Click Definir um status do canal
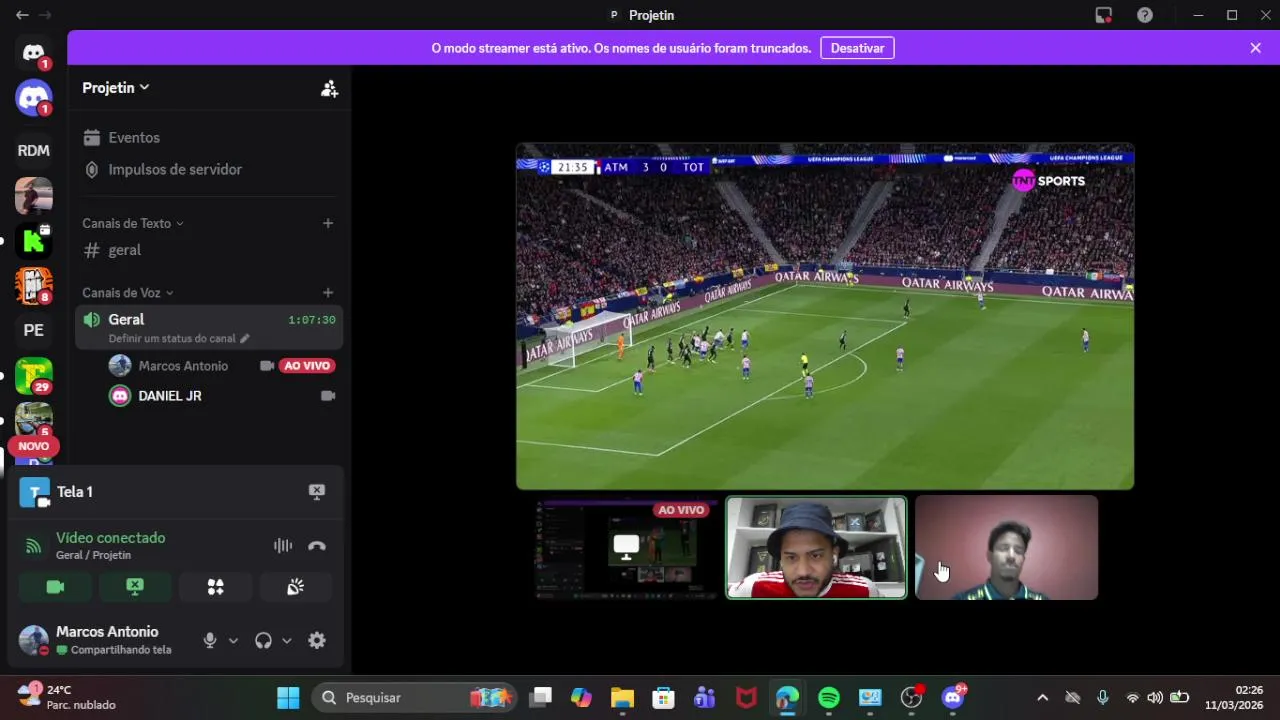 (179, 338)
